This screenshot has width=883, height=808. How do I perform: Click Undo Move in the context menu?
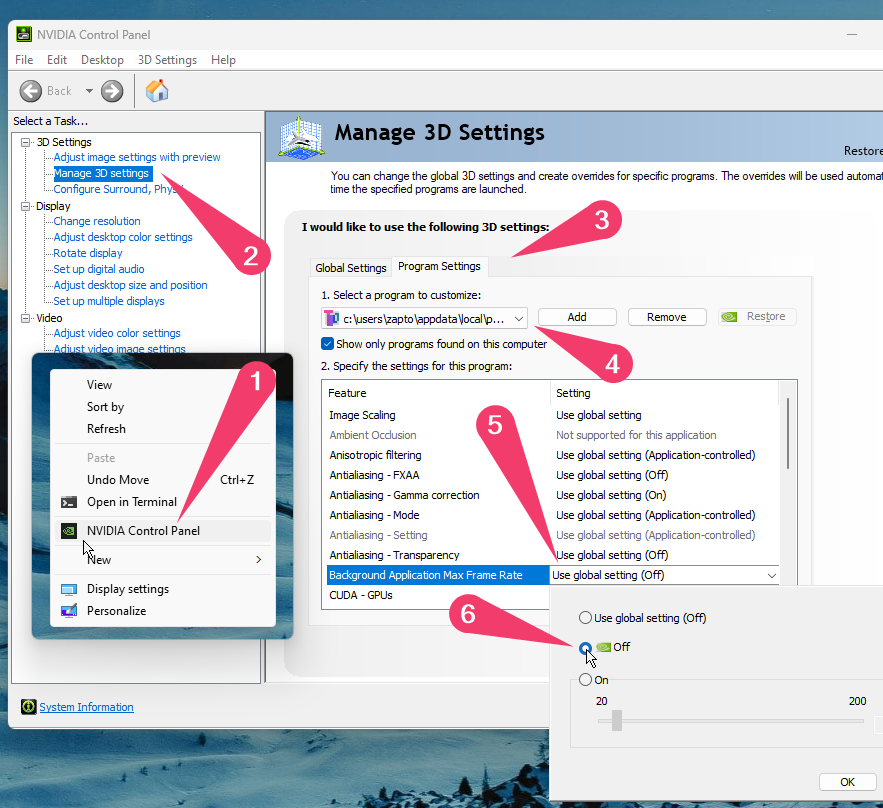163,480
